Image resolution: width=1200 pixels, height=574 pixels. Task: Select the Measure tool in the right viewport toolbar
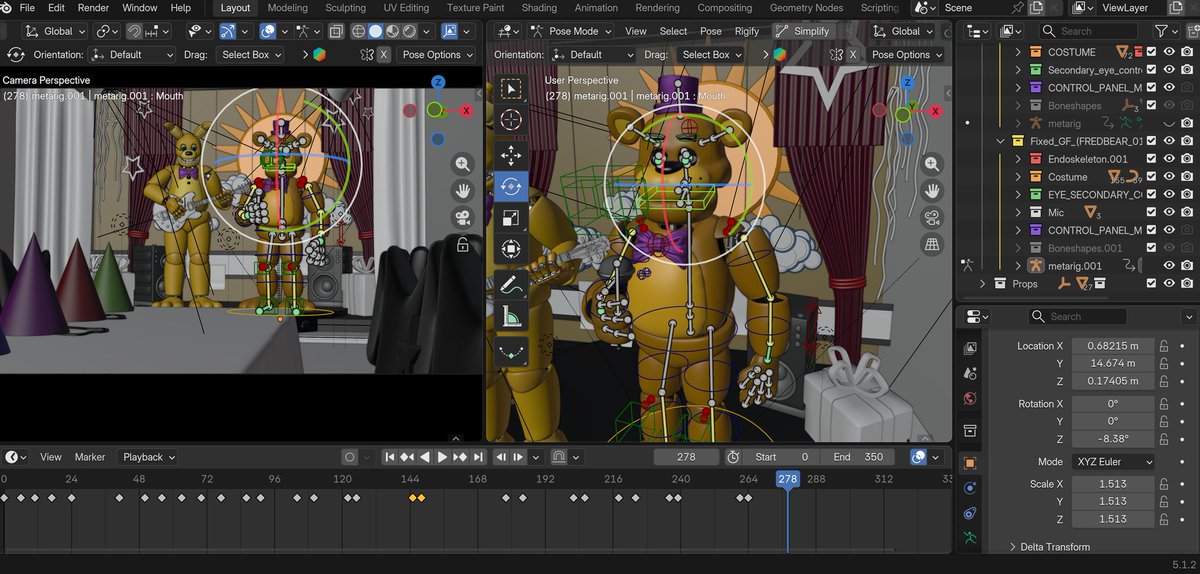click(x=511, y=316)
